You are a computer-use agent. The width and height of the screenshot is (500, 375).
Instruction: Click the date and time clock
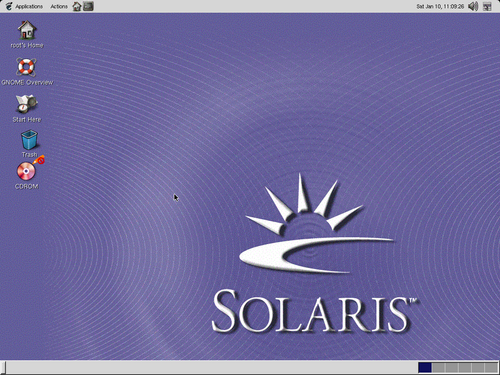(440, 6)
